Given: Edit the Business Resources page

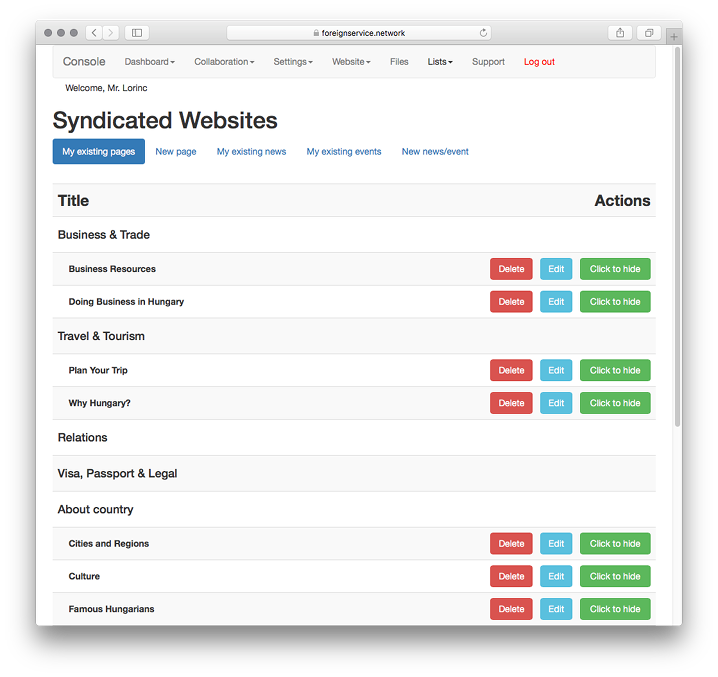Looking at the screenshot, I should (x=556, y=269).
